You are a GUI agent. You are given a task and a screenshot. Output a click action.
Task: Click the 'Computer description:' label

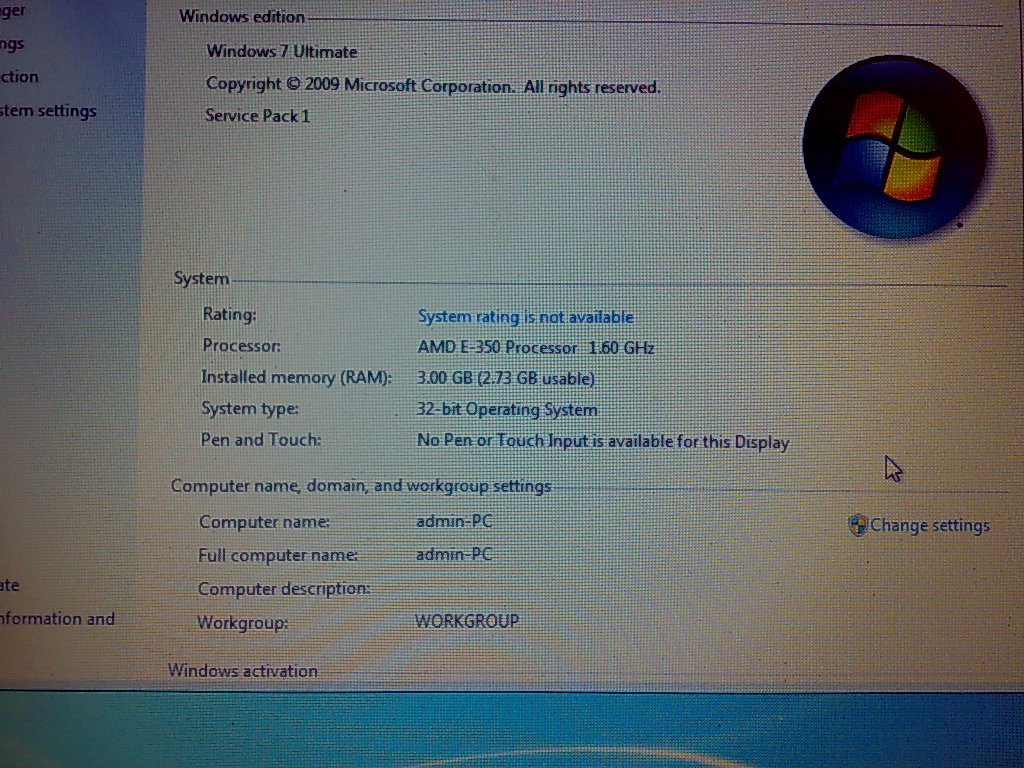point(284,588)
